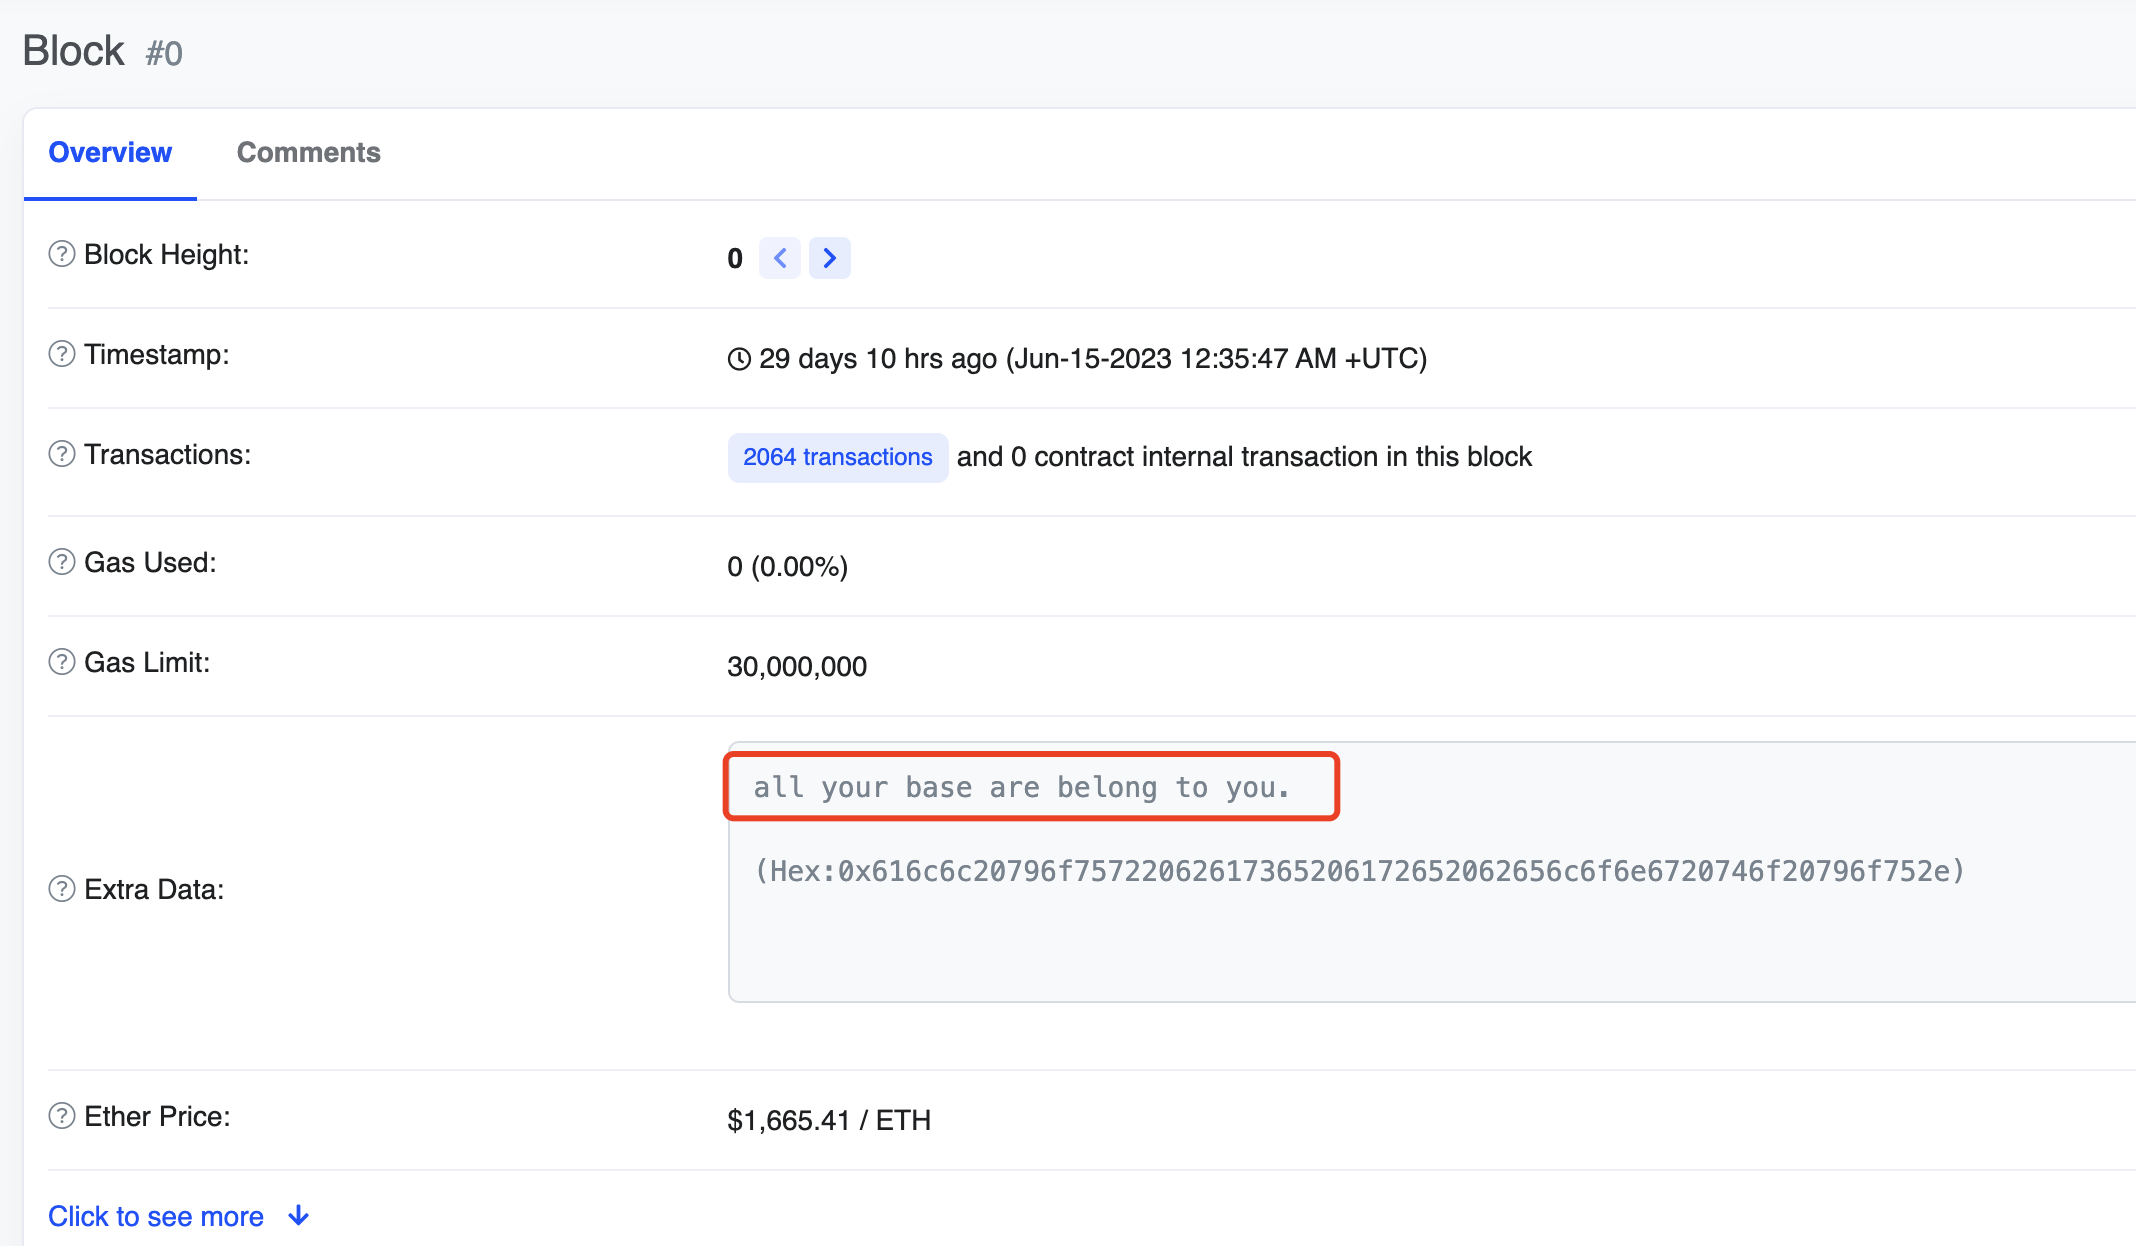The height and width of the screenshot is (1246, 2136).
Task: Click the down arrow next to see more
Action: (298, 1216)
